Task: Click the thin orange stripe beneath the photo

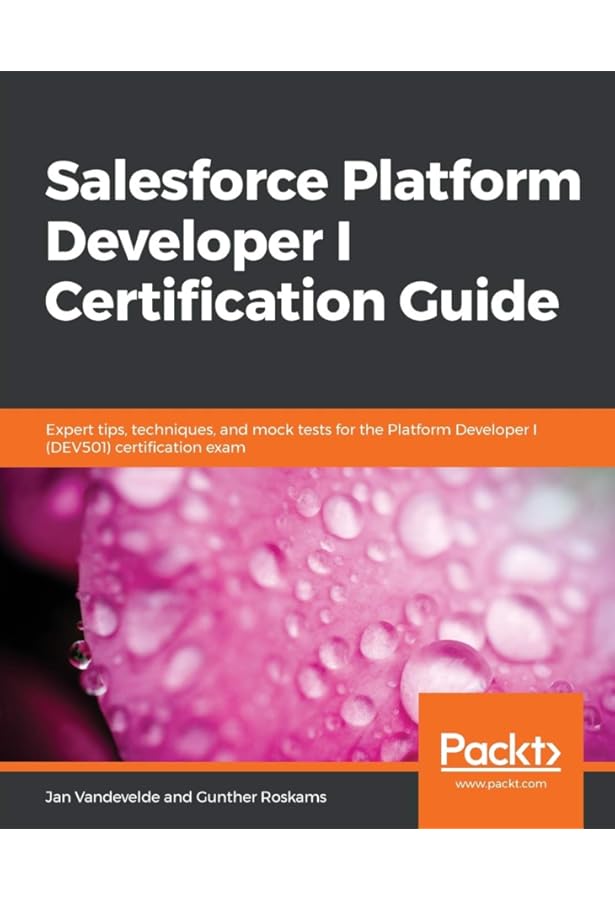Action: 200,766
